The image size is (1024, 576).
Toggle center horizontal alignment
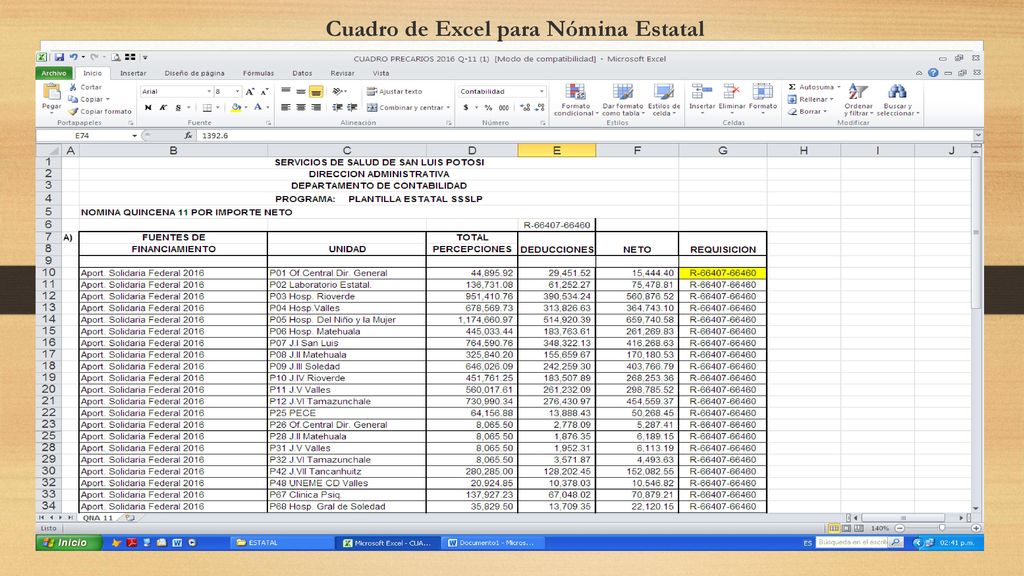click(x=300, y=108)
